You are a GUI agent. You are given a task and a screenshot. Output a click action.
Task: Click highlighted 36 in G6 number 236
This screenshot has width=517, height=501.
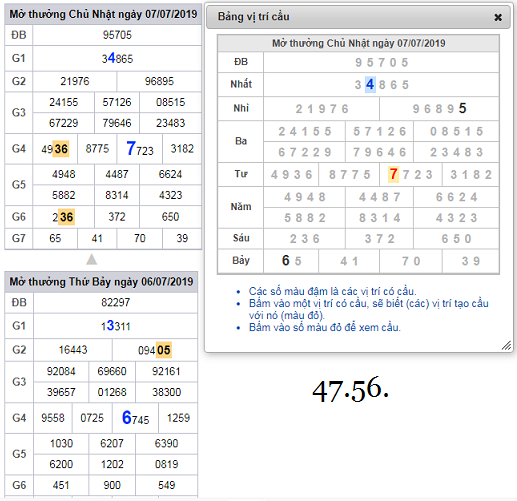pos(67,217)
